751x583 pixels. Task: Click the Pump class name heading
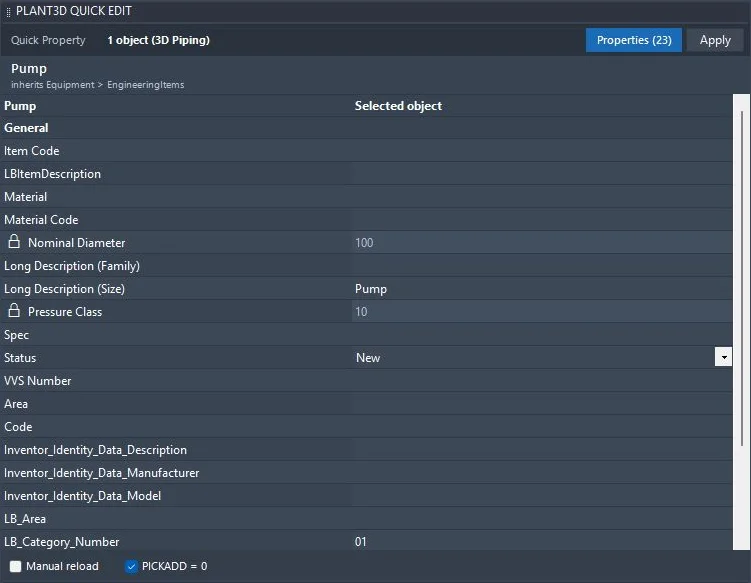[x=29, y=69]
